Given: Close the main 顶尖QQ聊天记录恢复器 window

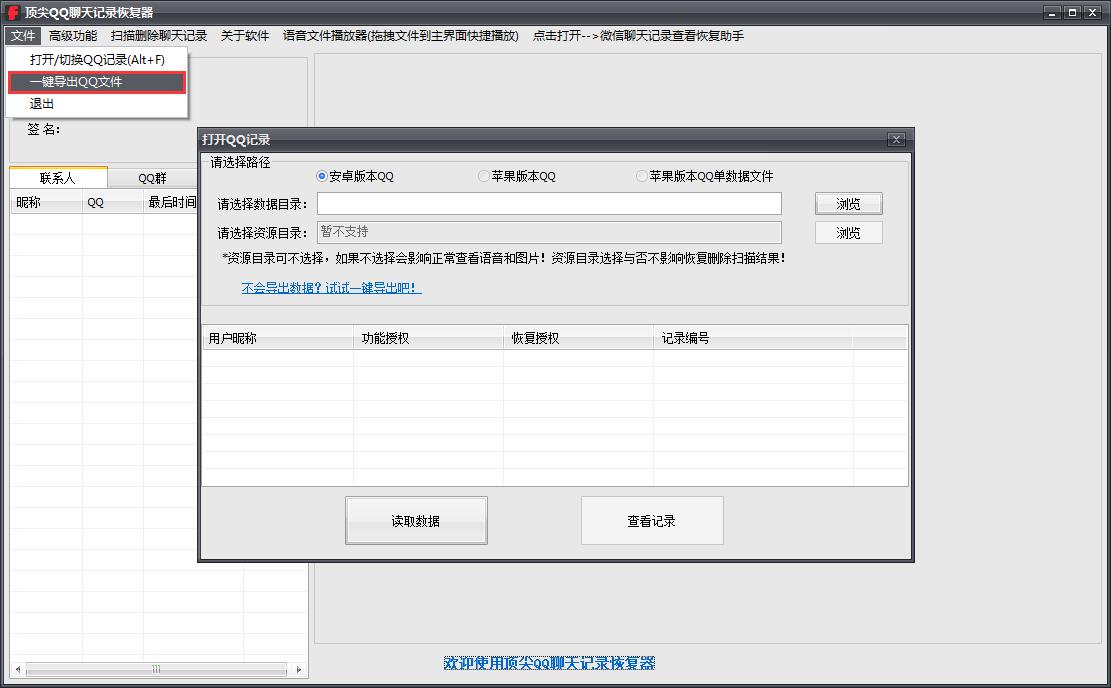Looking at the screenshot, I should (x=1093, y=13).
